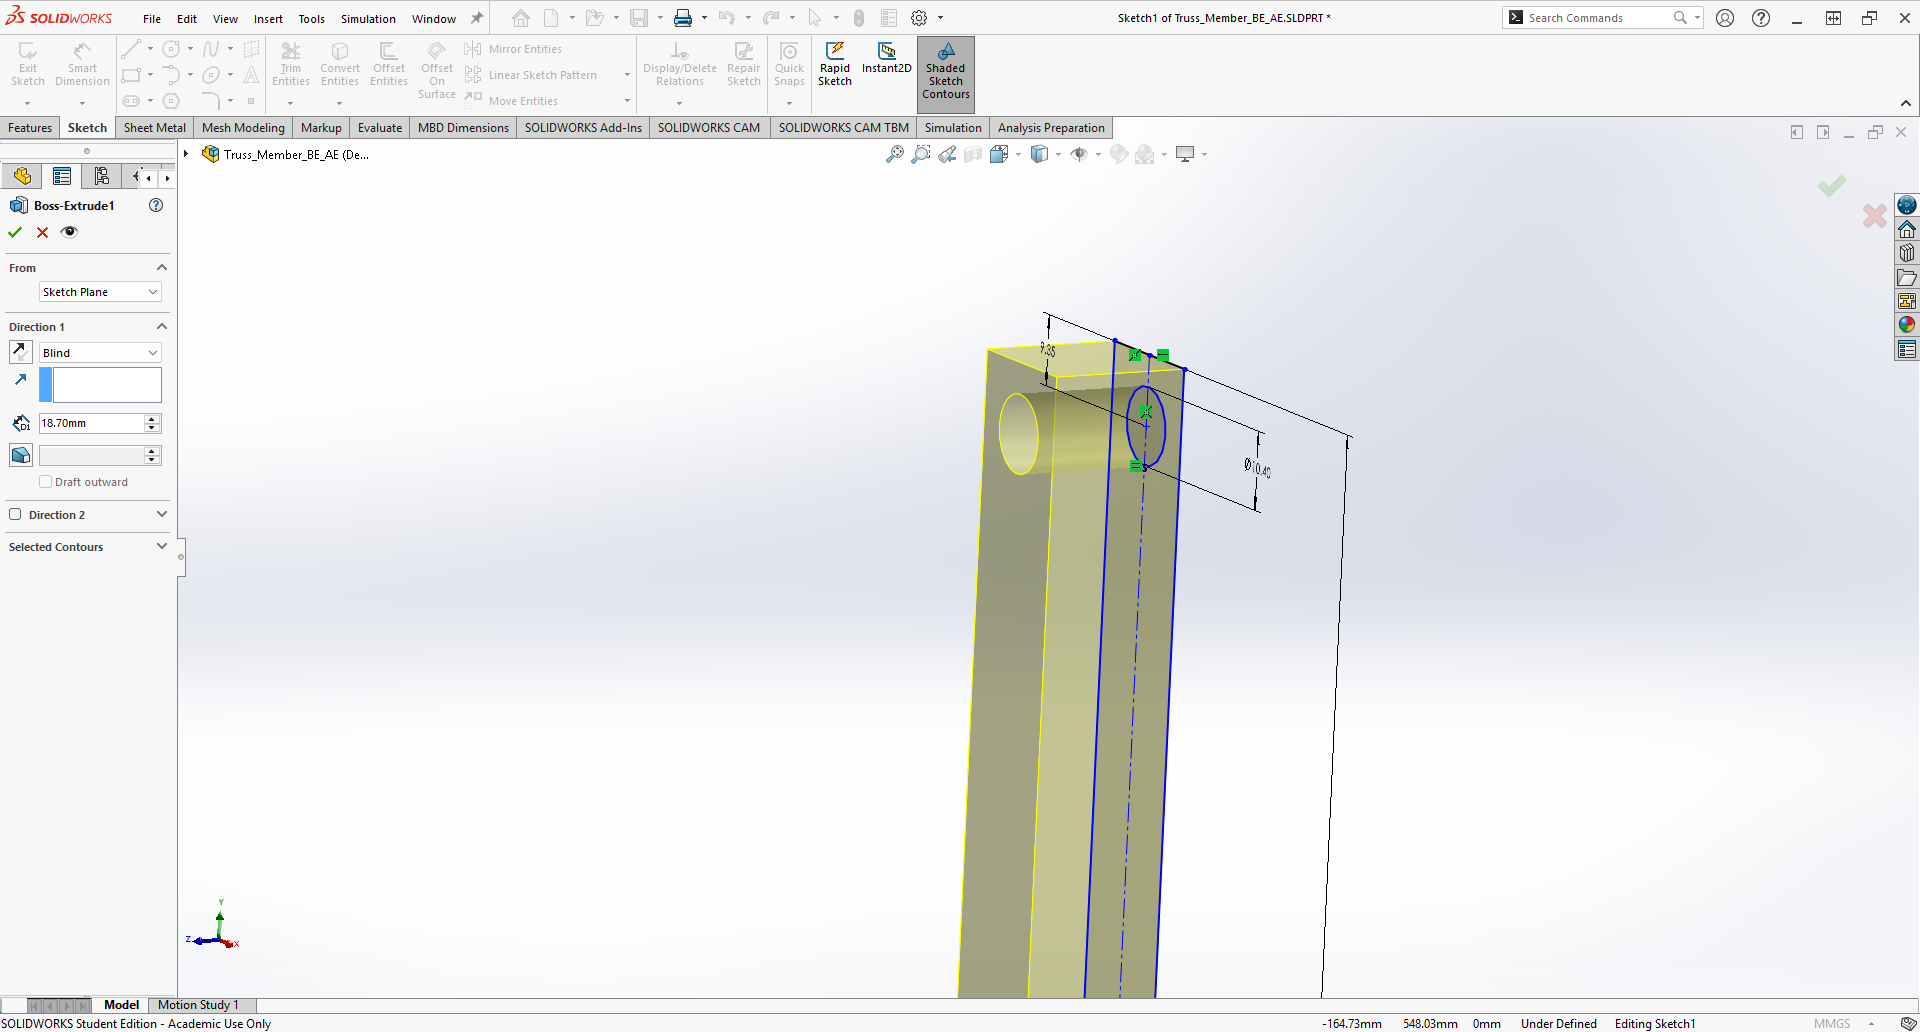Toggle detailed preview eye icon
Viewport: 1920px width, 1032px height.
(x=69, y=232)
